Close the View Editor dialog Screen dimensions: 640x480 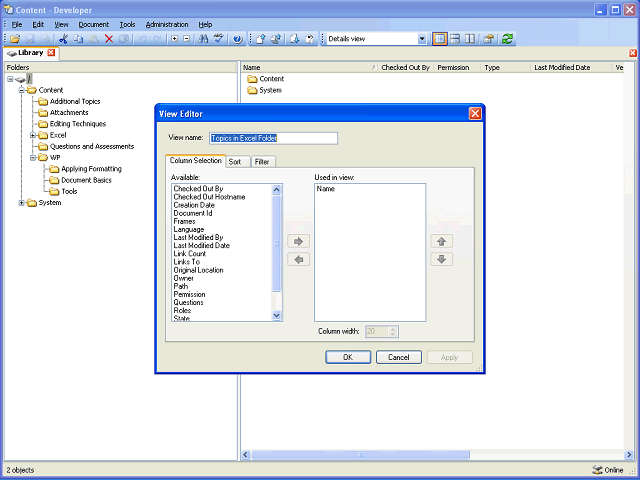[475, 113]
